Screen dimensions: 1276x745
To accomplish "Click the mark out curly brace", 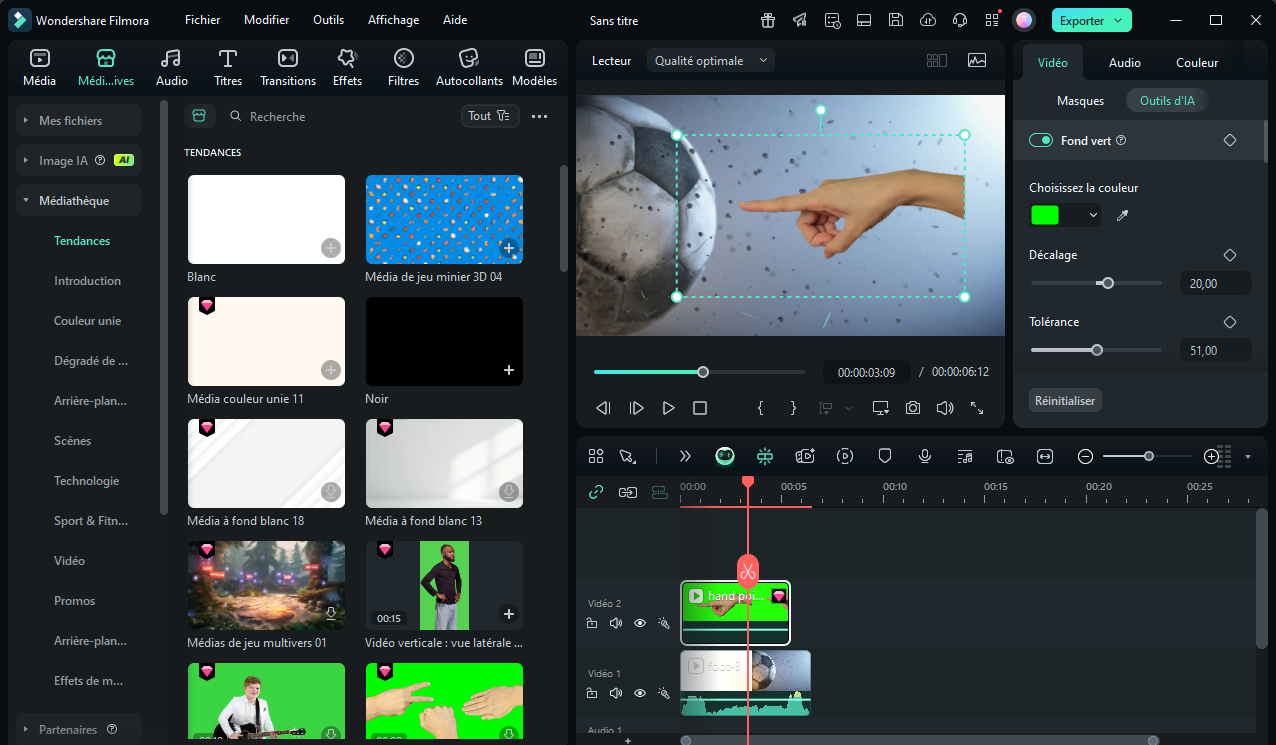I will 793,408.
